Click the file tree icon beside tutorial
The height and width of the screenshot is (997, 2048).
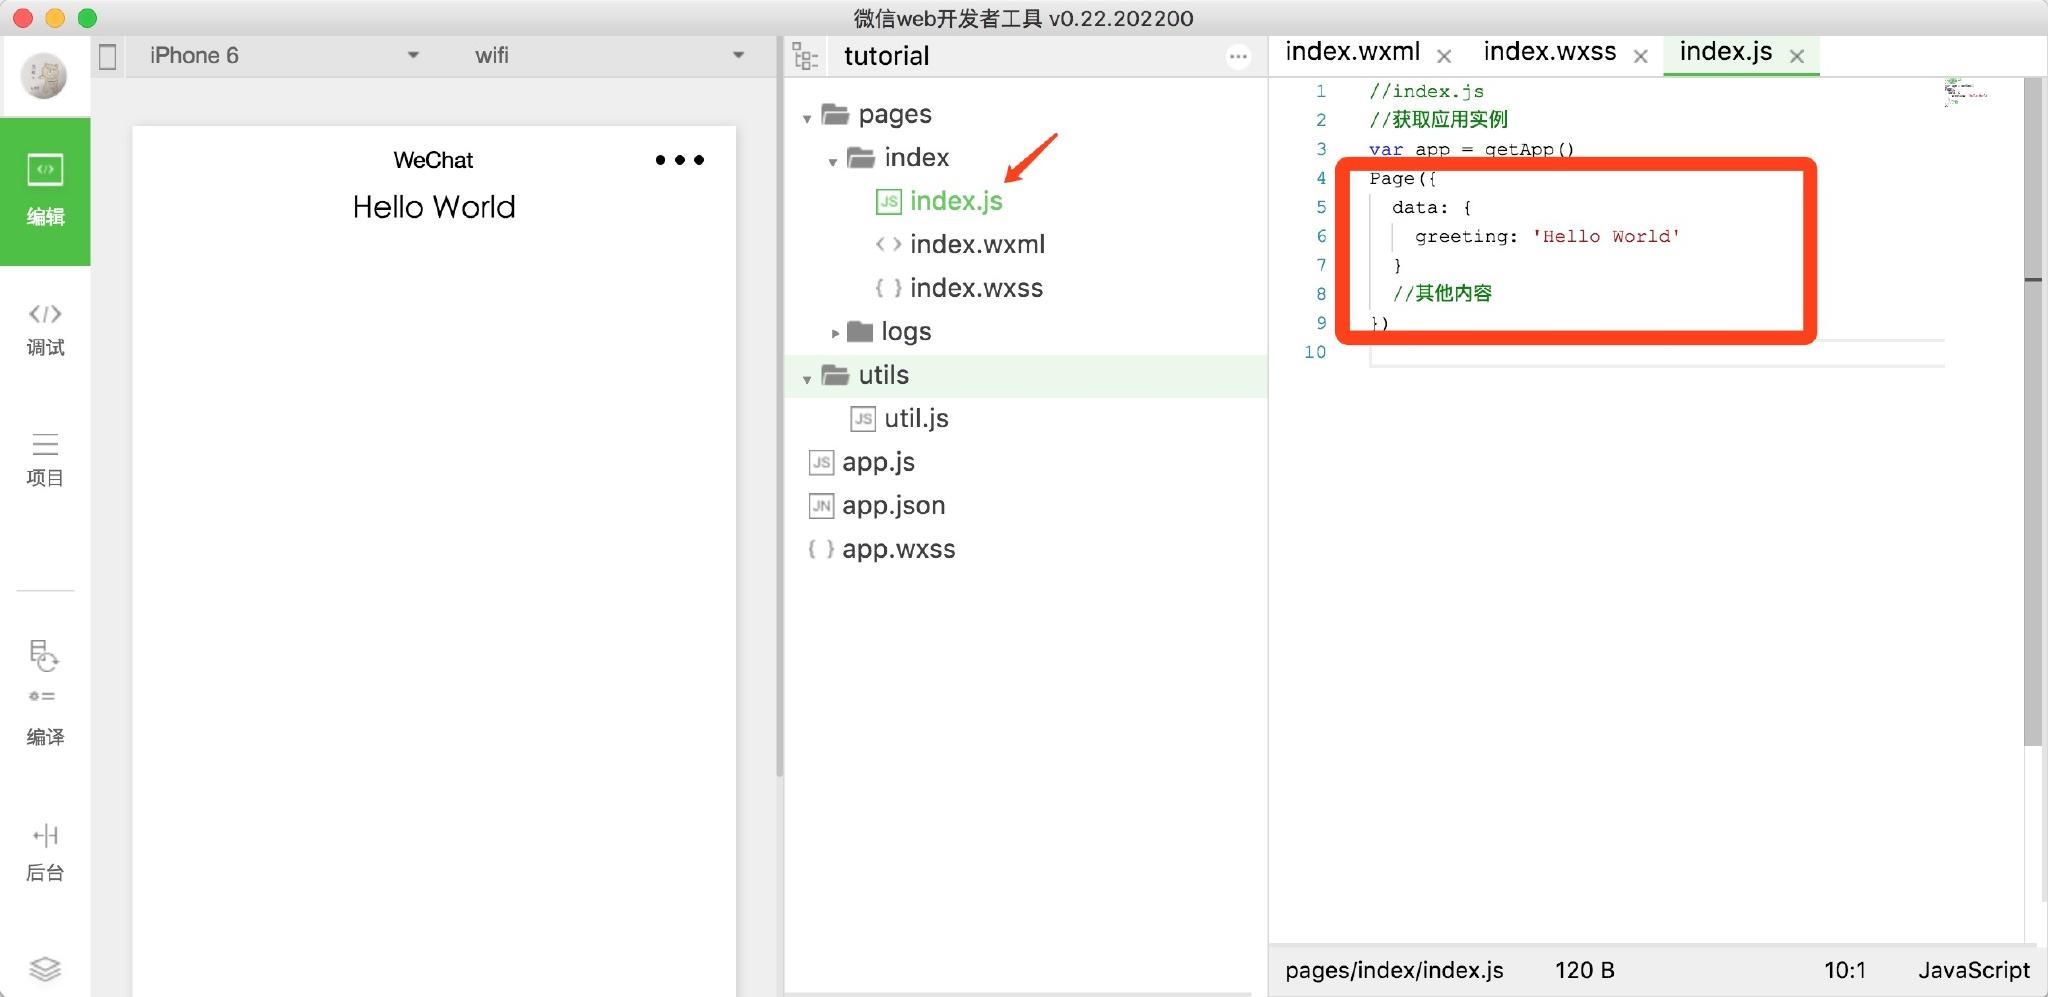805,56
